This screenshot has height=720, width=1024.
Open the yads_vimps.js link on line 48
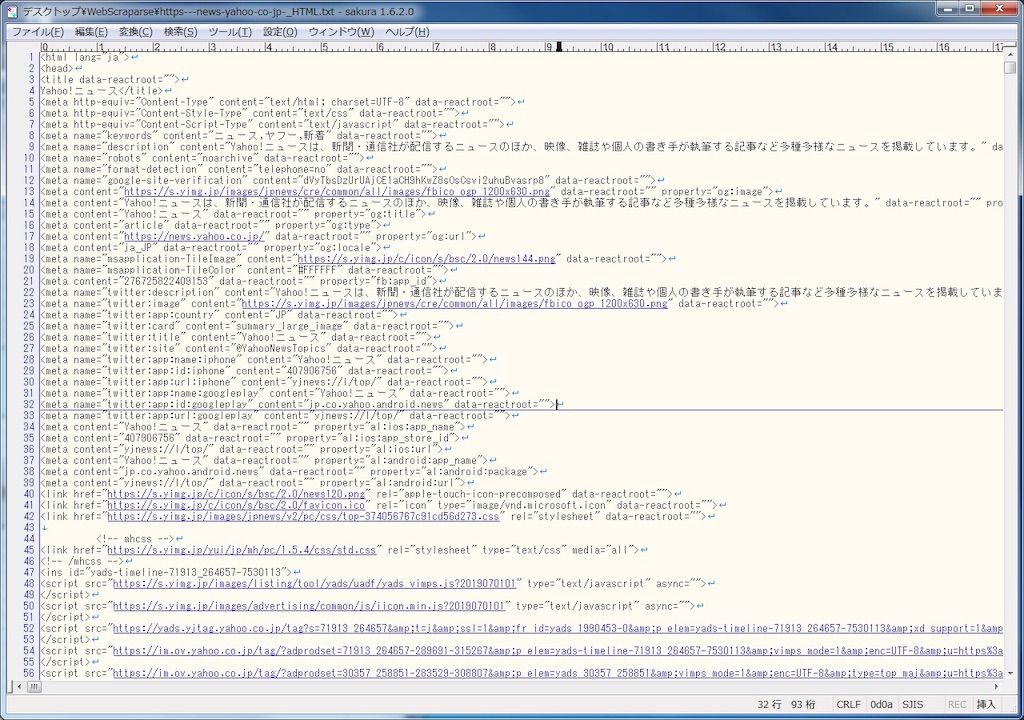[314, 583]
